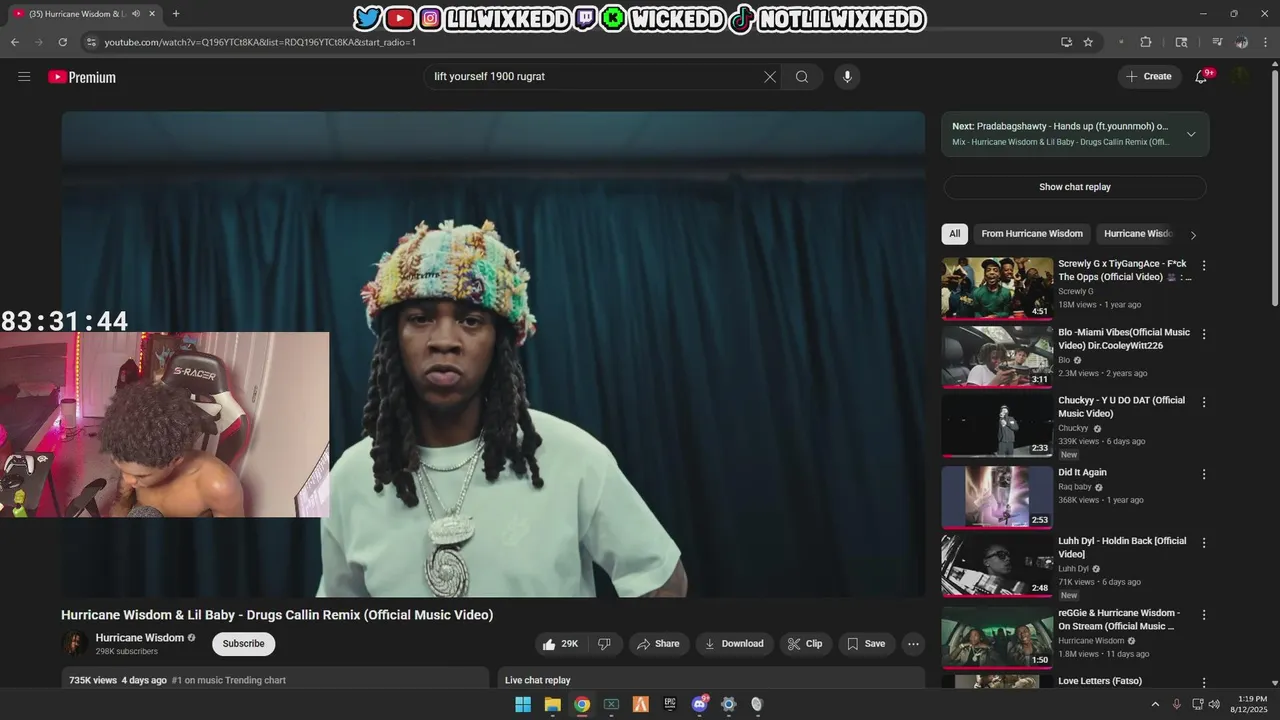Create a clip with the Clip button

coord(805,644)
